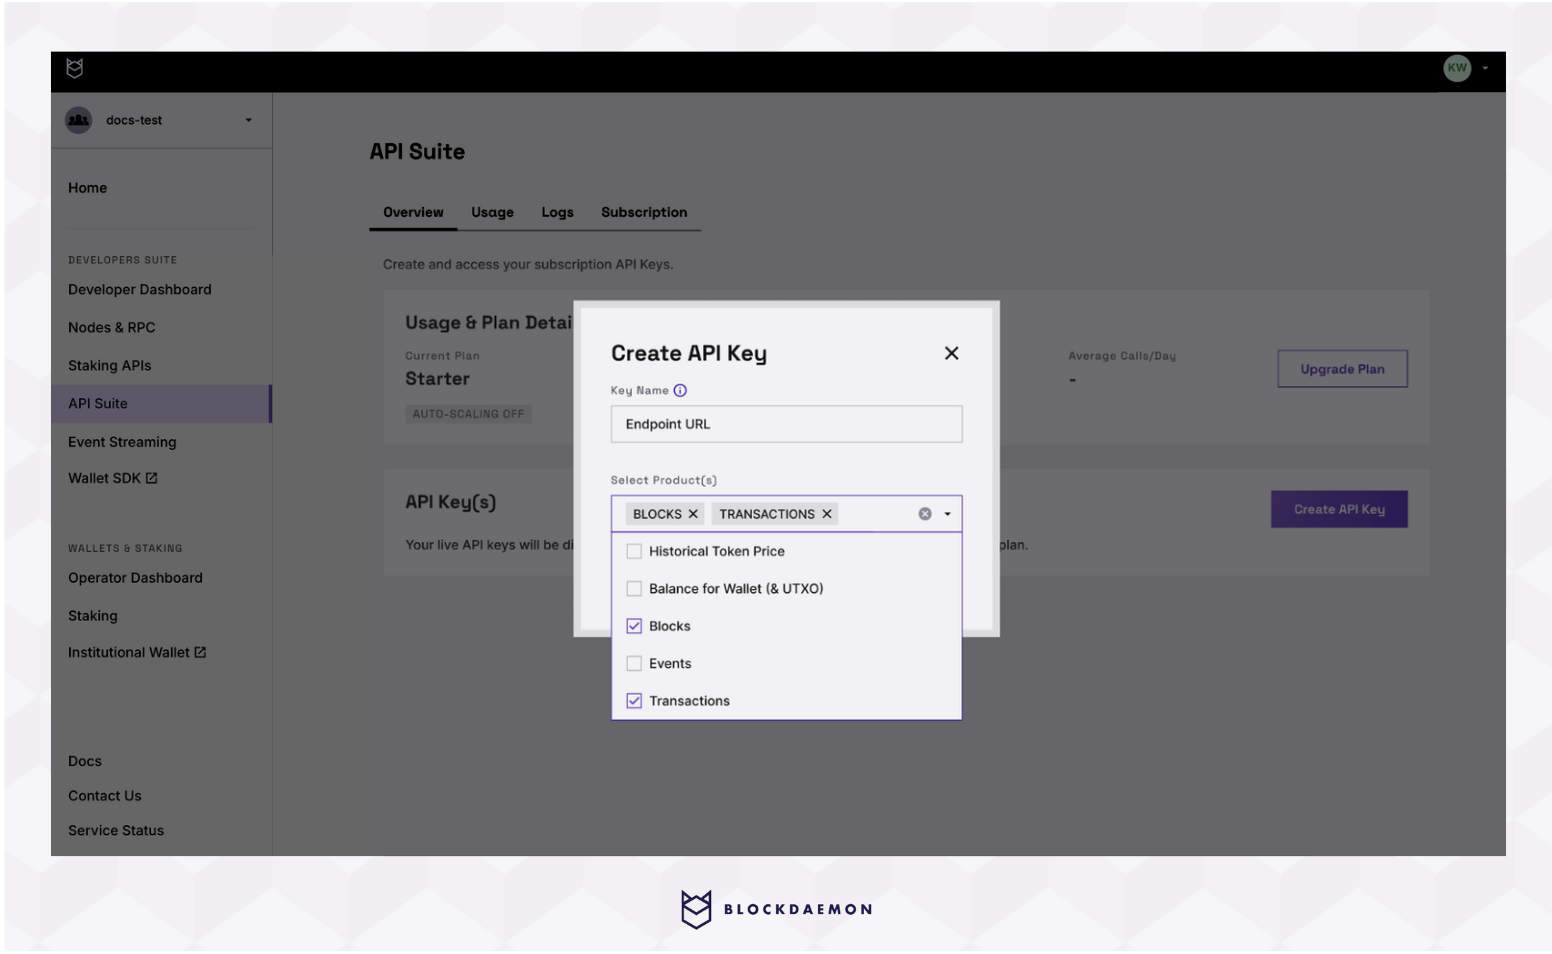
Task: Open Event Streaming in sidebar
Action: coord(122,442)
